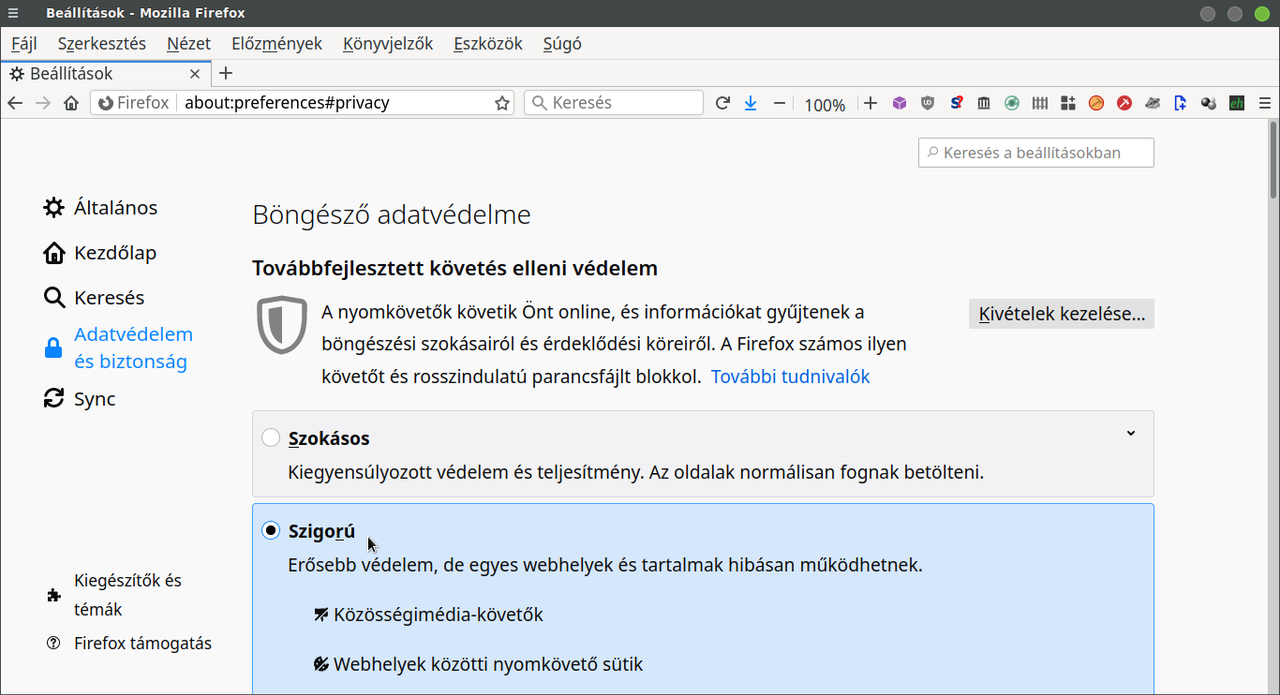Screen dimensions: 1280x695
Task: Open the Könyvjelzők menu
Action: [x=388, y=44]
